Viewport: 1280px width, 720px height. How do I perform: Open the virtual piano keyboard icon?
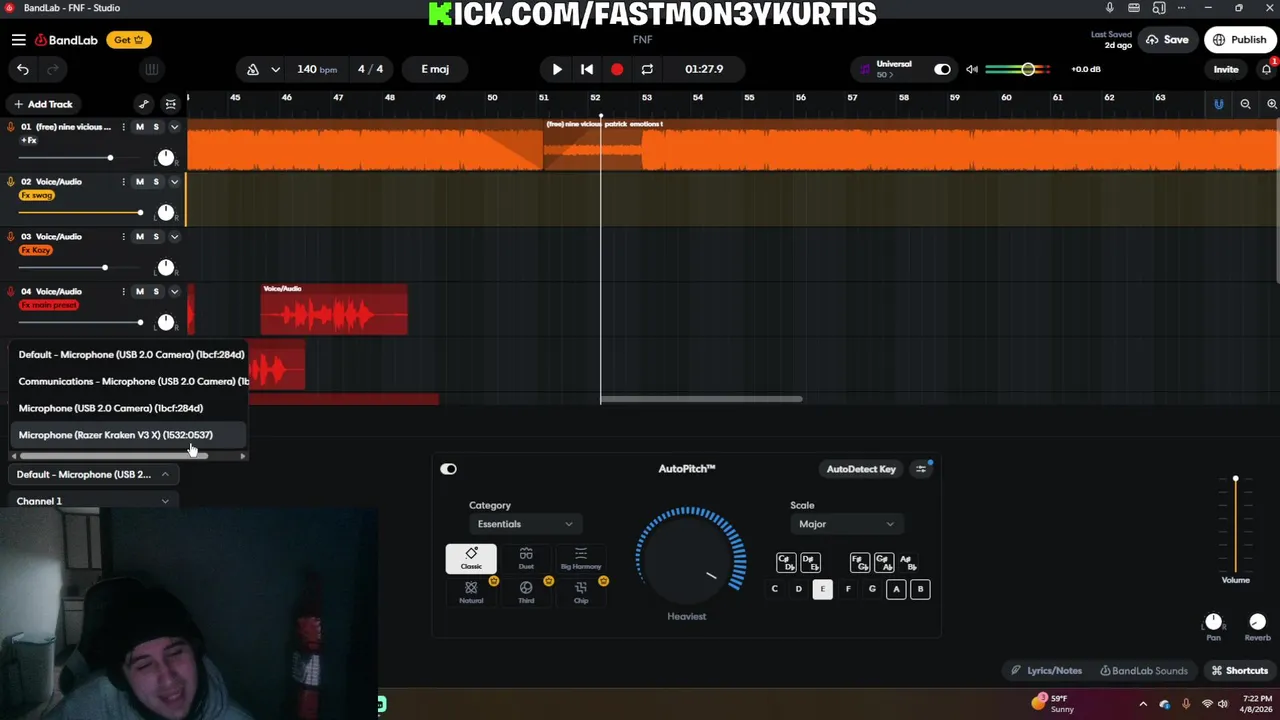pyautogui.click(x=151, y=69)
